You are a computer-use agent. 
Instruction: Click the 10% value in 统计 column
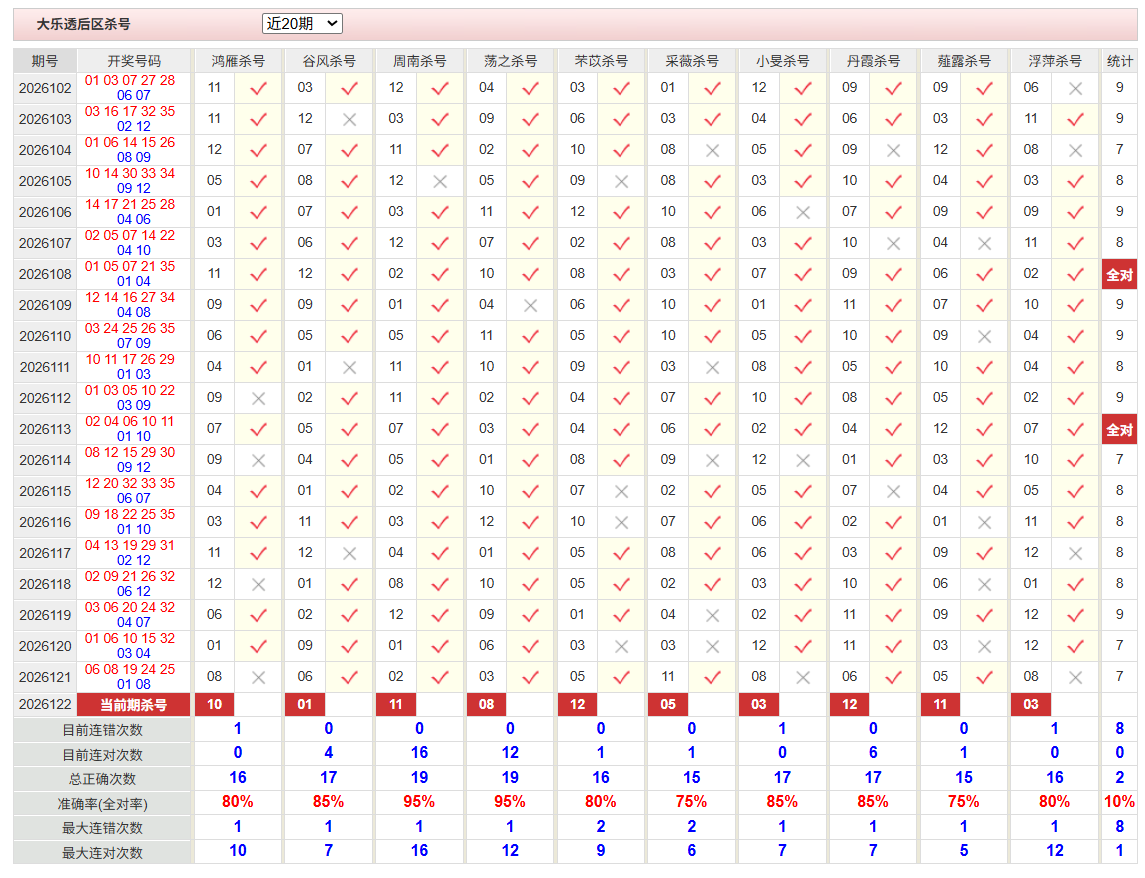coord(1119,802)
